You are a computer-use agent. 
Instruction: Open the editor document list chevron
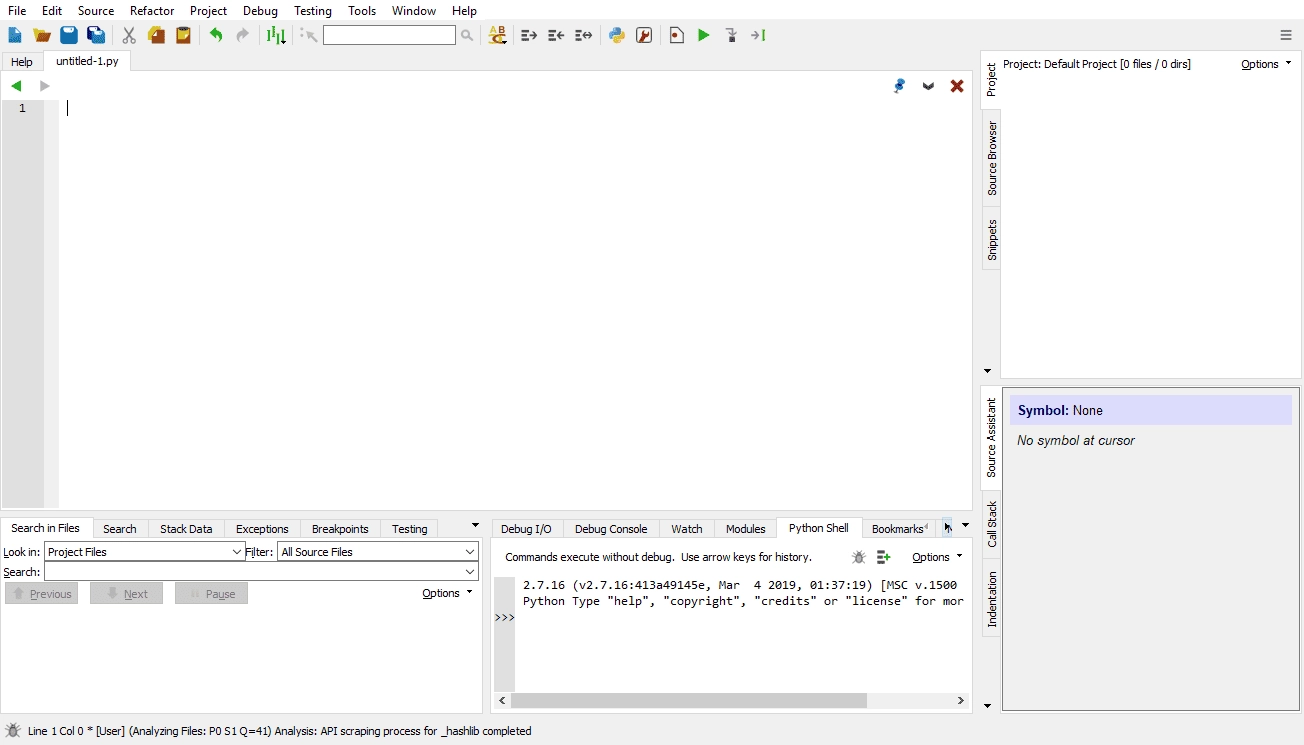coord(928,86)
